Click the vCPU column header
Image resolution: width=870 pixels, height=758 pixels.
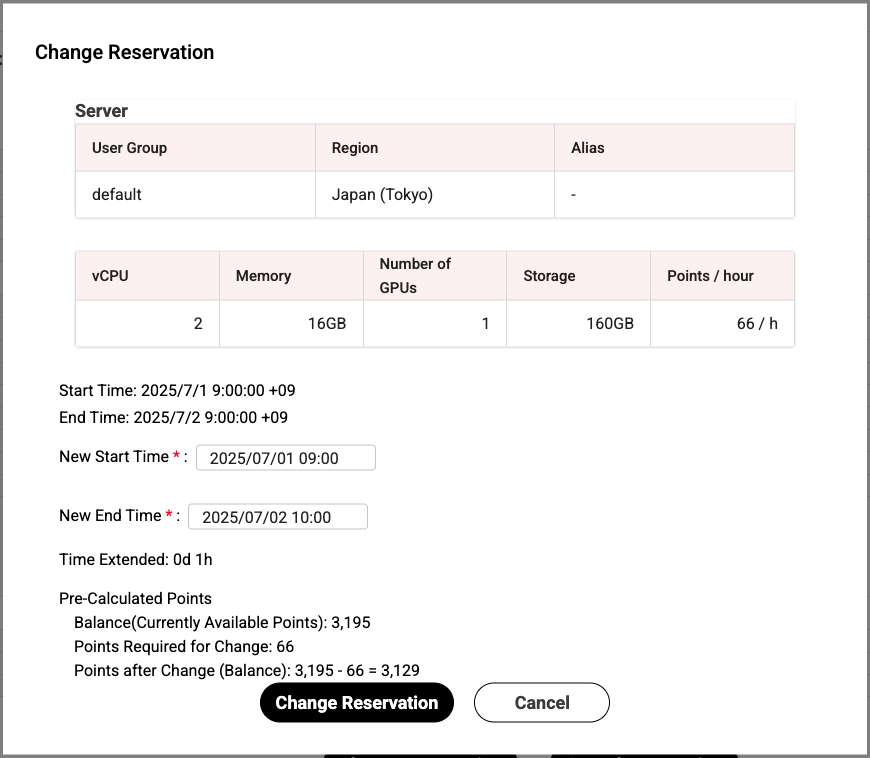click(x=110, y=276)
